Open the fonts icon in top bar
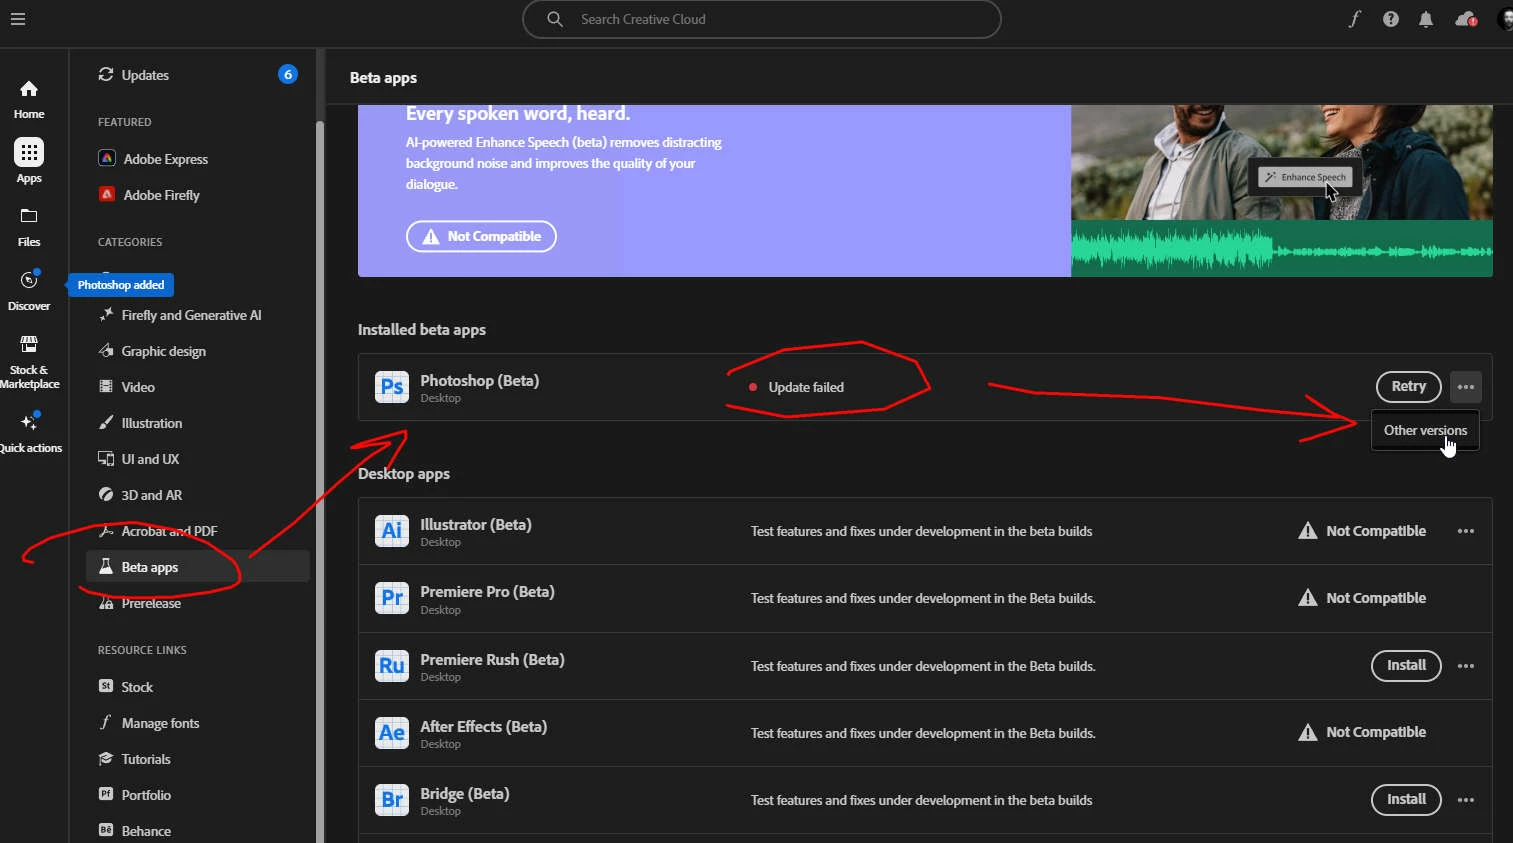 click(1355, 19)
